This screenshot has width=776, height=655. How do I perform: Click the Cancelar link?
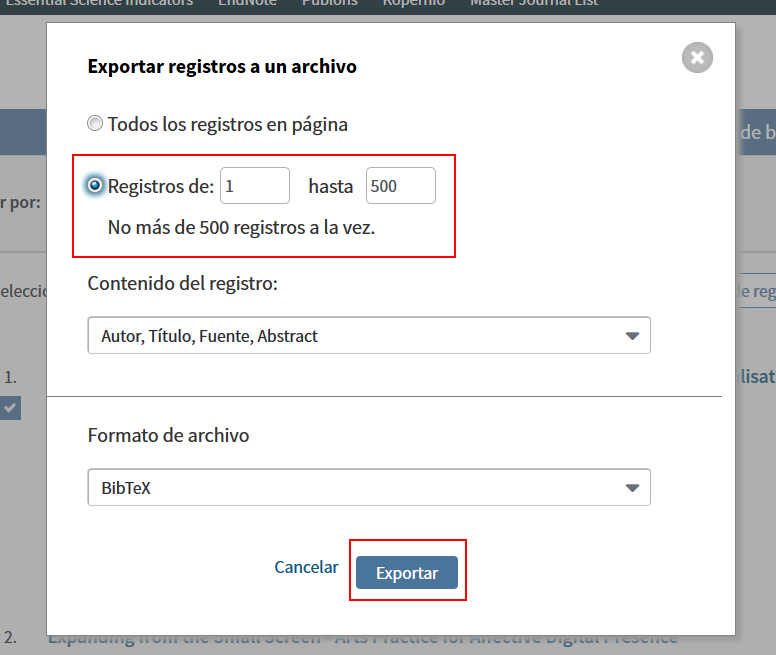306,567
